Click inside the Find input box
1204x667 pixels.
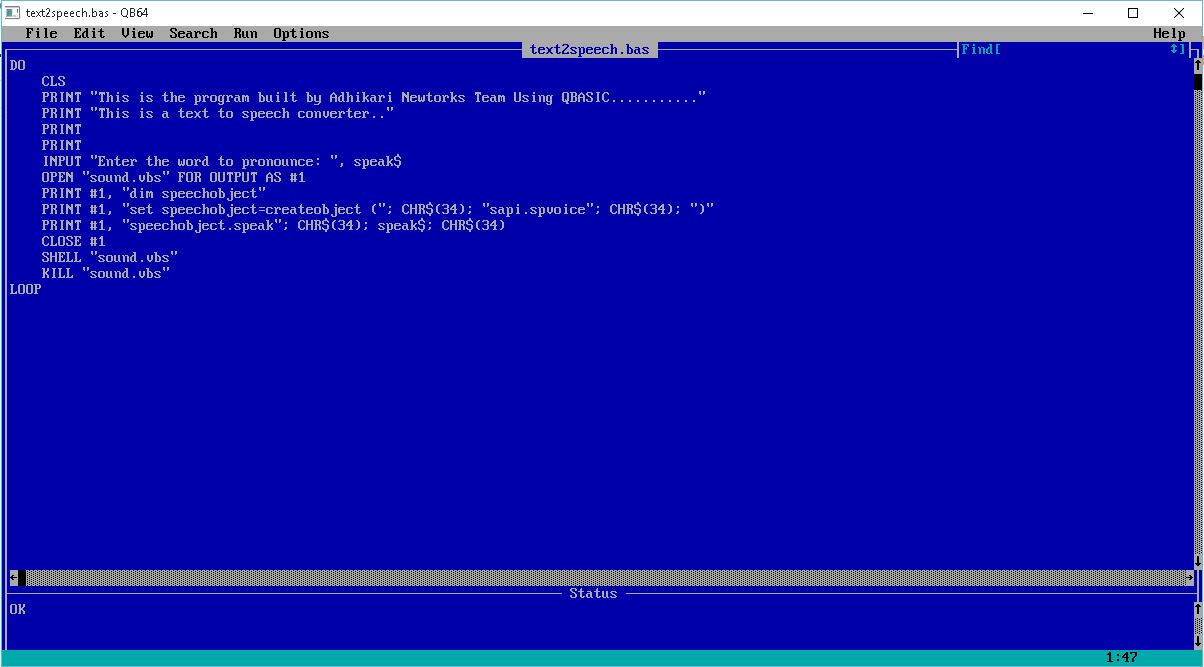pos(1080,48)
